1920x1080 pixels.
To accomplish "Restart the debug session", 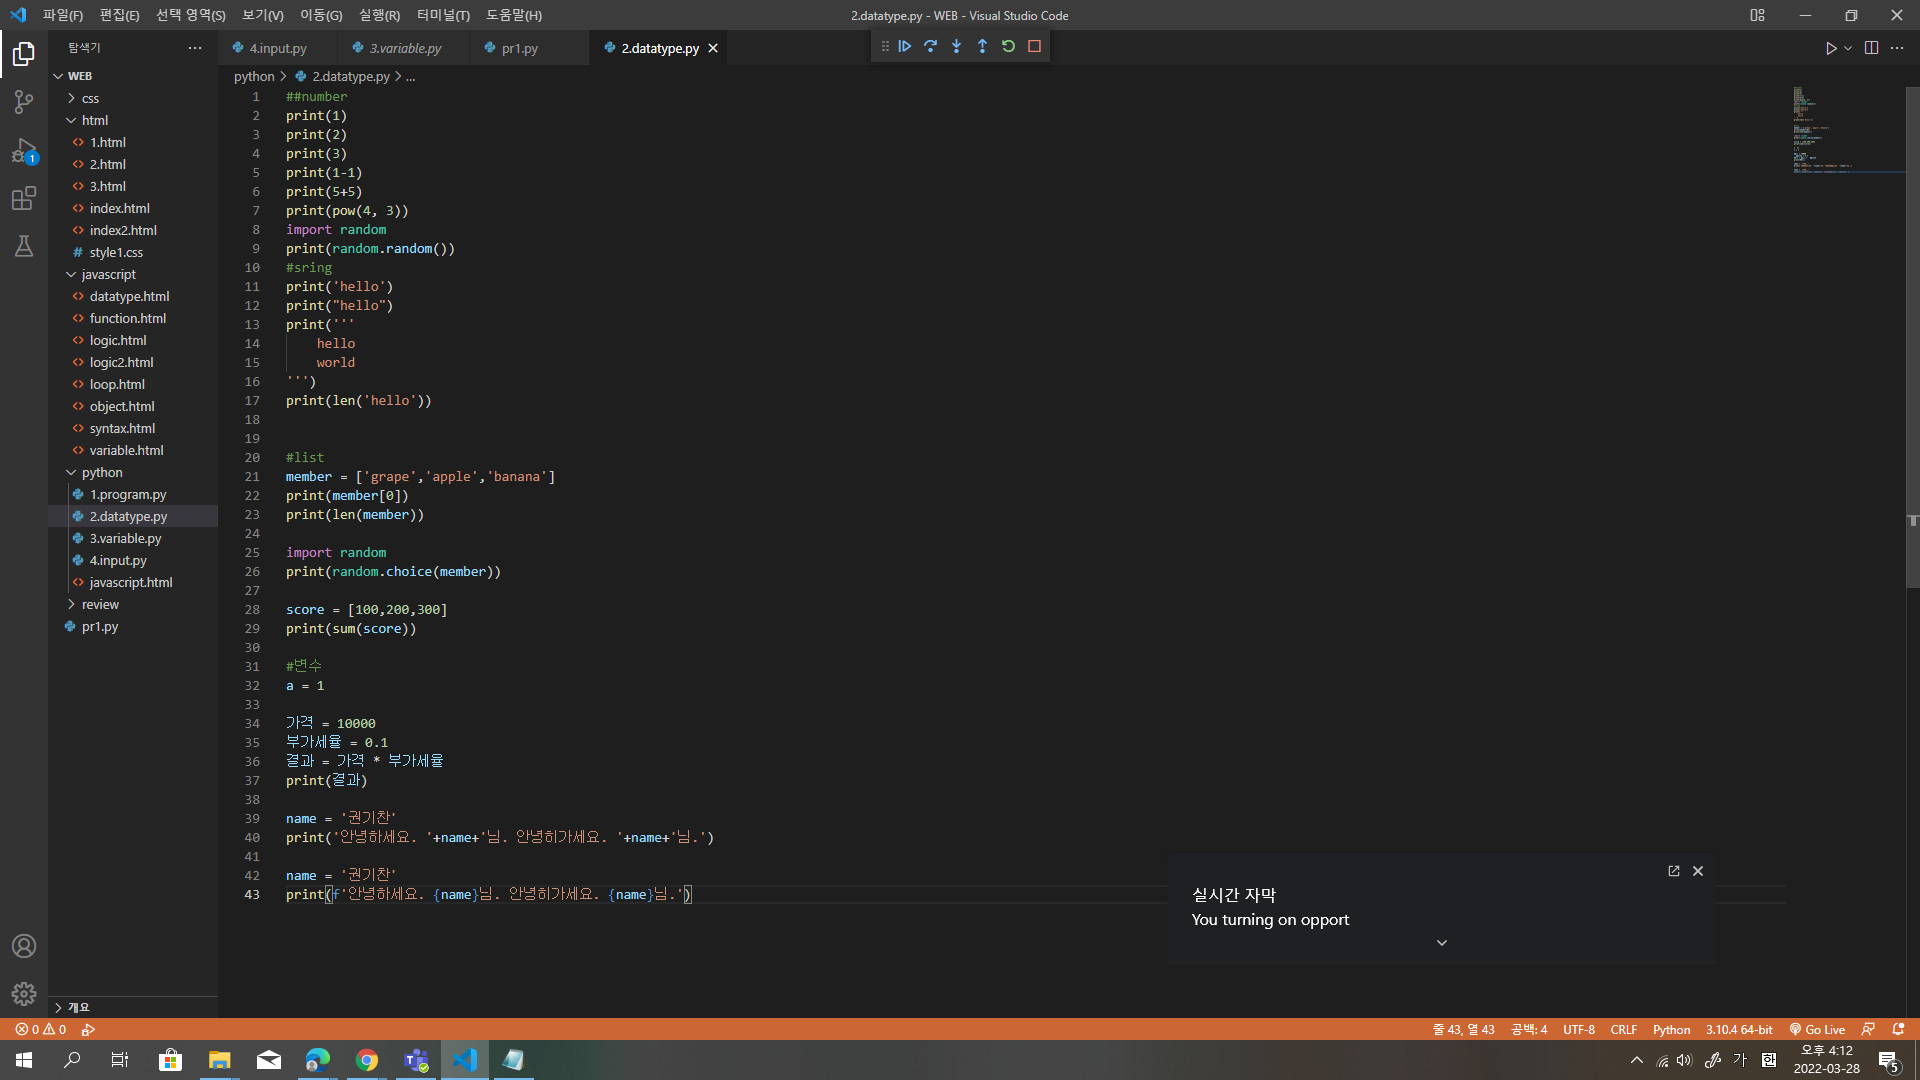I will point(1008,46).
